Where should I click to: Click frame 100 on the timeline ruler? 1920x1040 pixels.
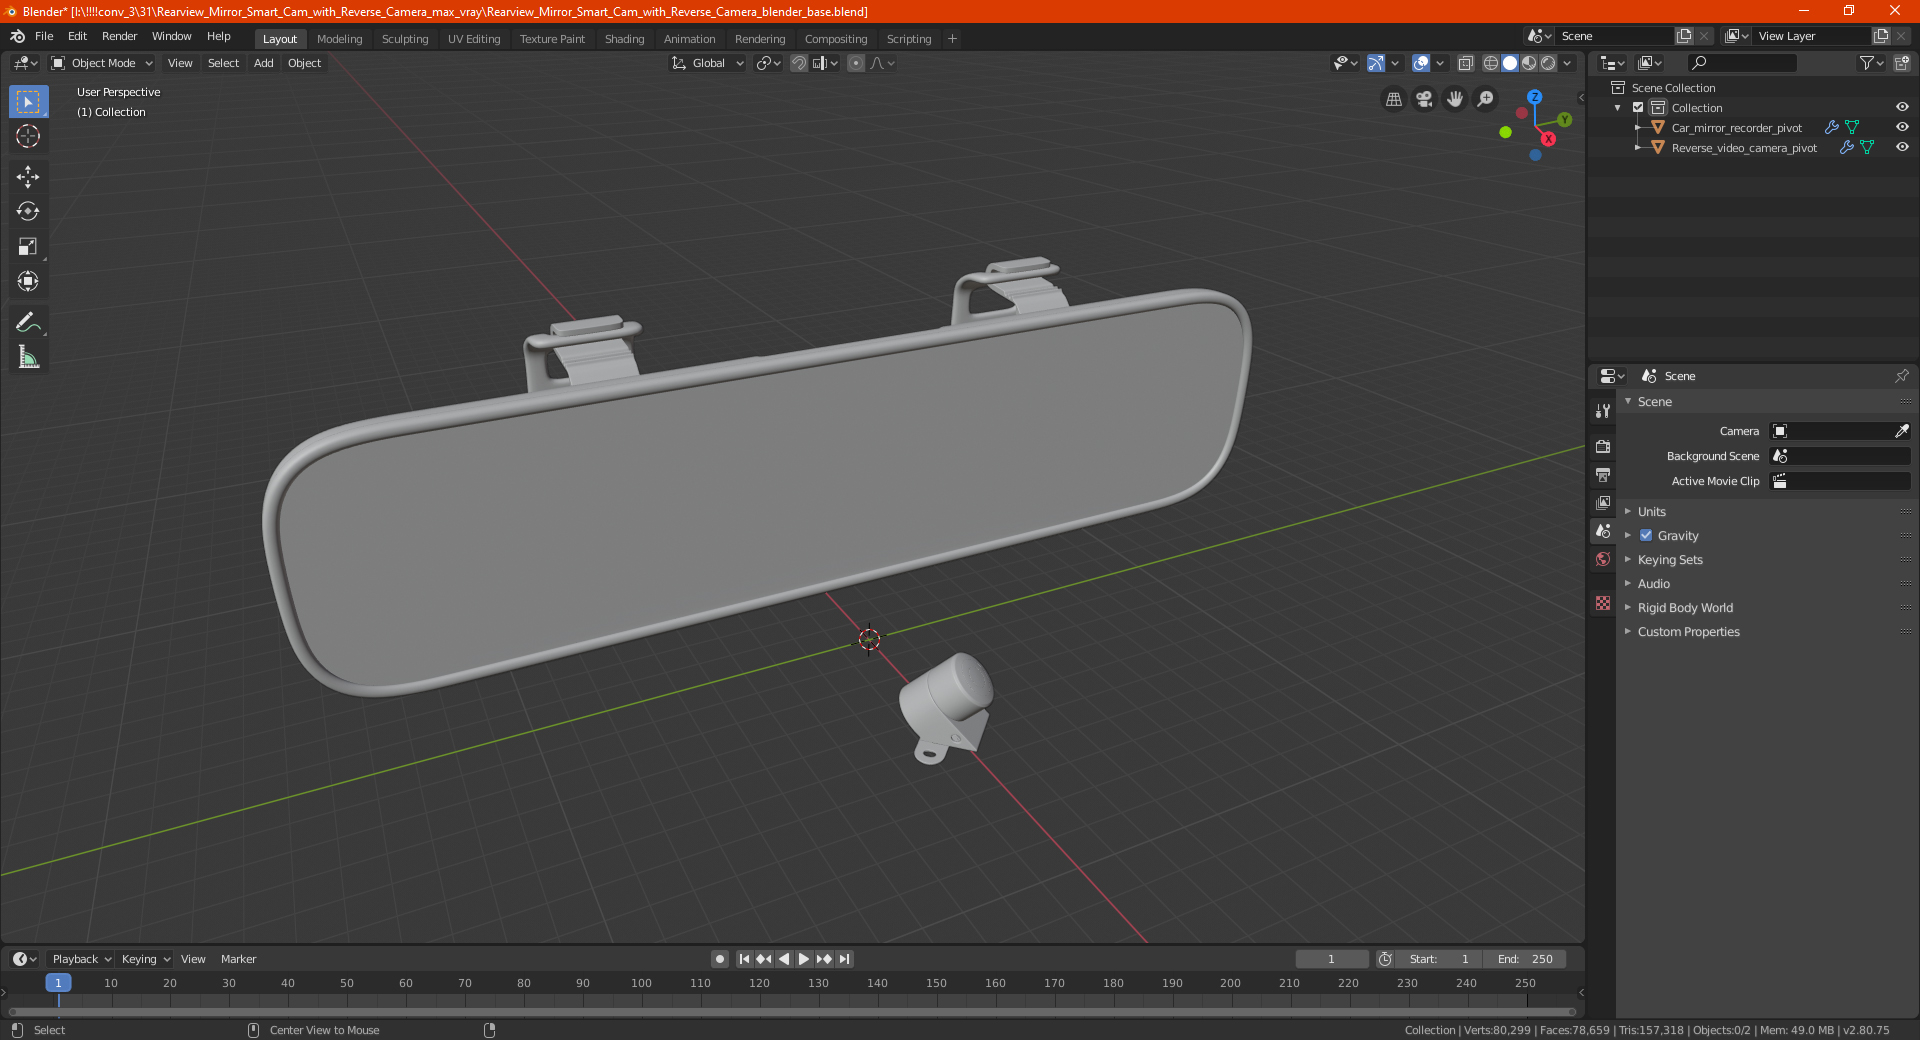pyautogui.click(x=641, y=983)
